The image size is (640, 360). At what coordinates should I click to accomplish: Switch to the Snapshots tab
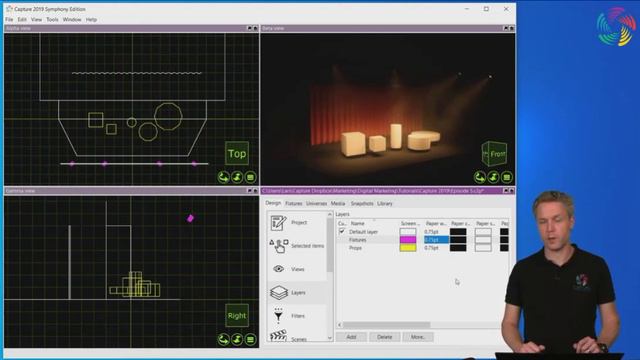pyautogui.click(x=362, y=203)
